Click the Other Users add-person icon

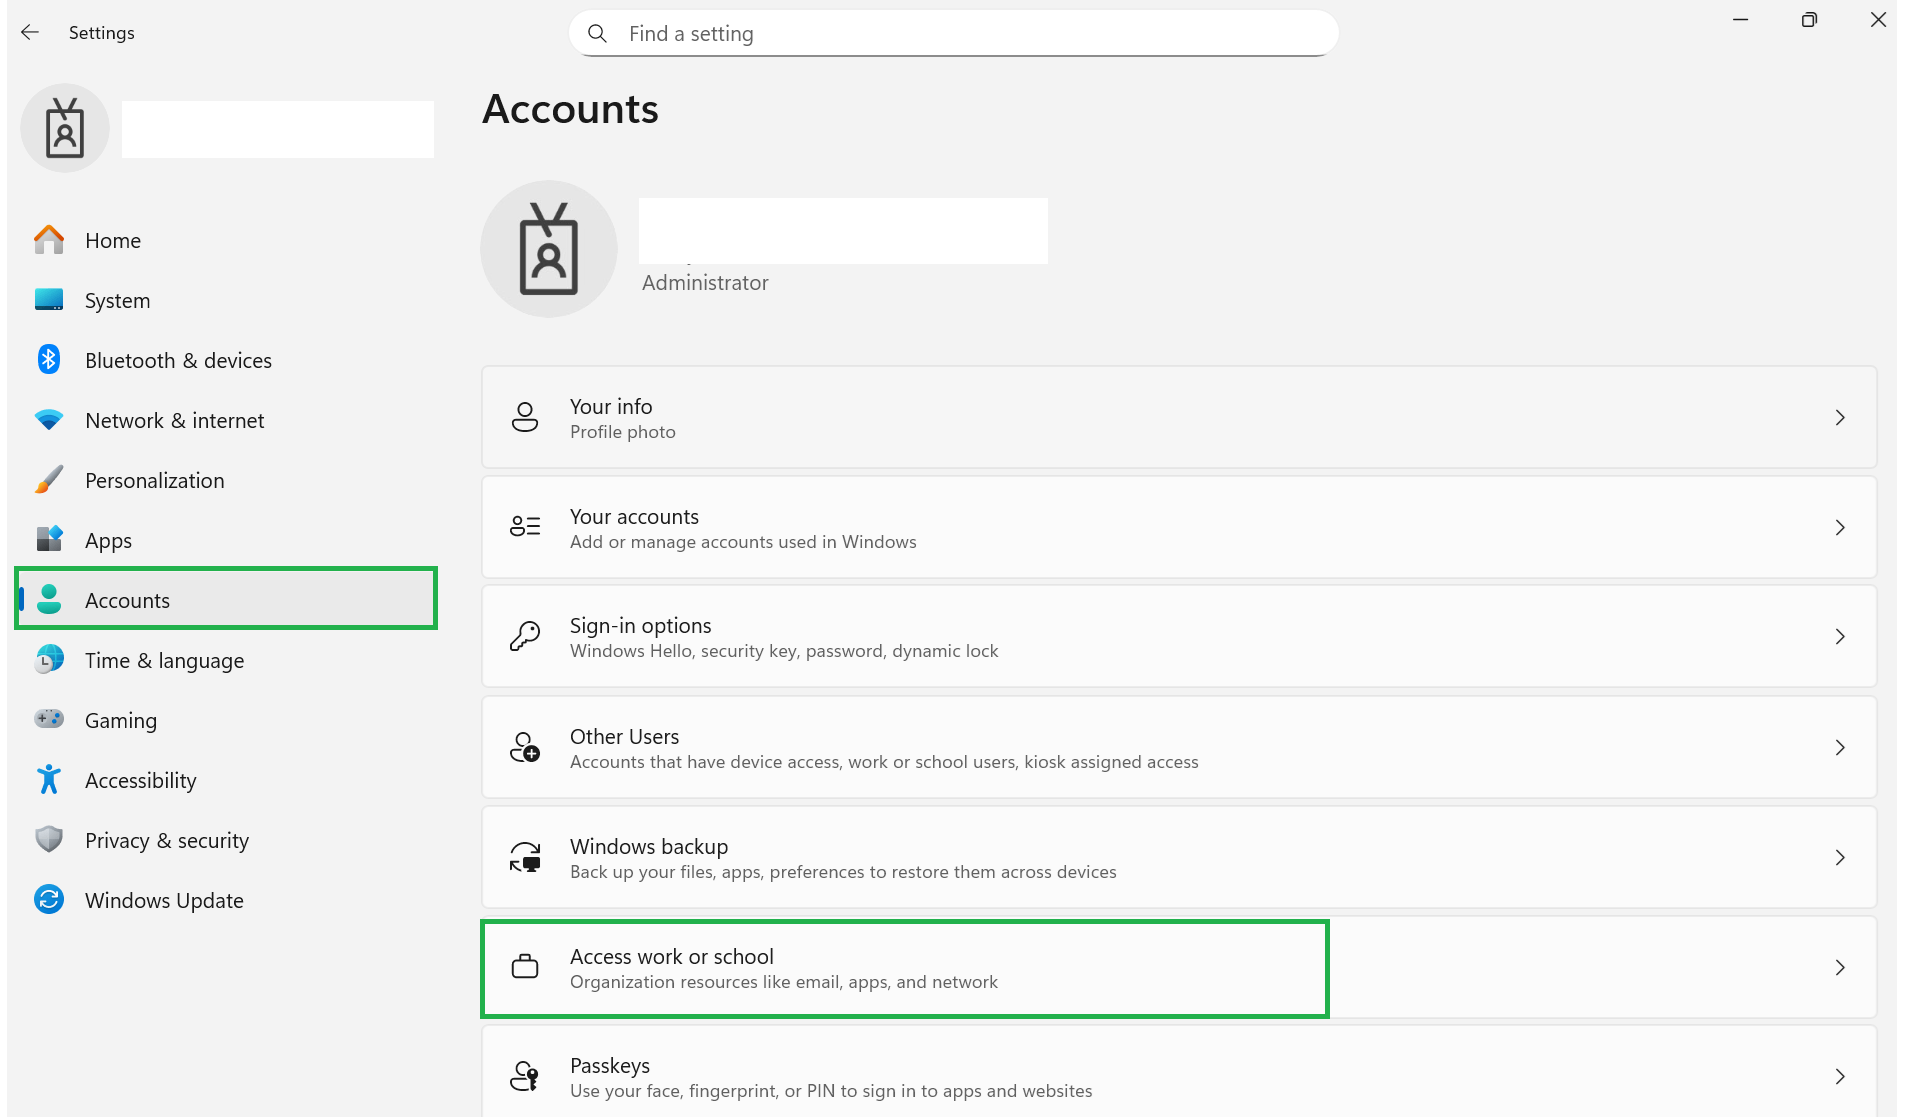(x=525, y=748)
